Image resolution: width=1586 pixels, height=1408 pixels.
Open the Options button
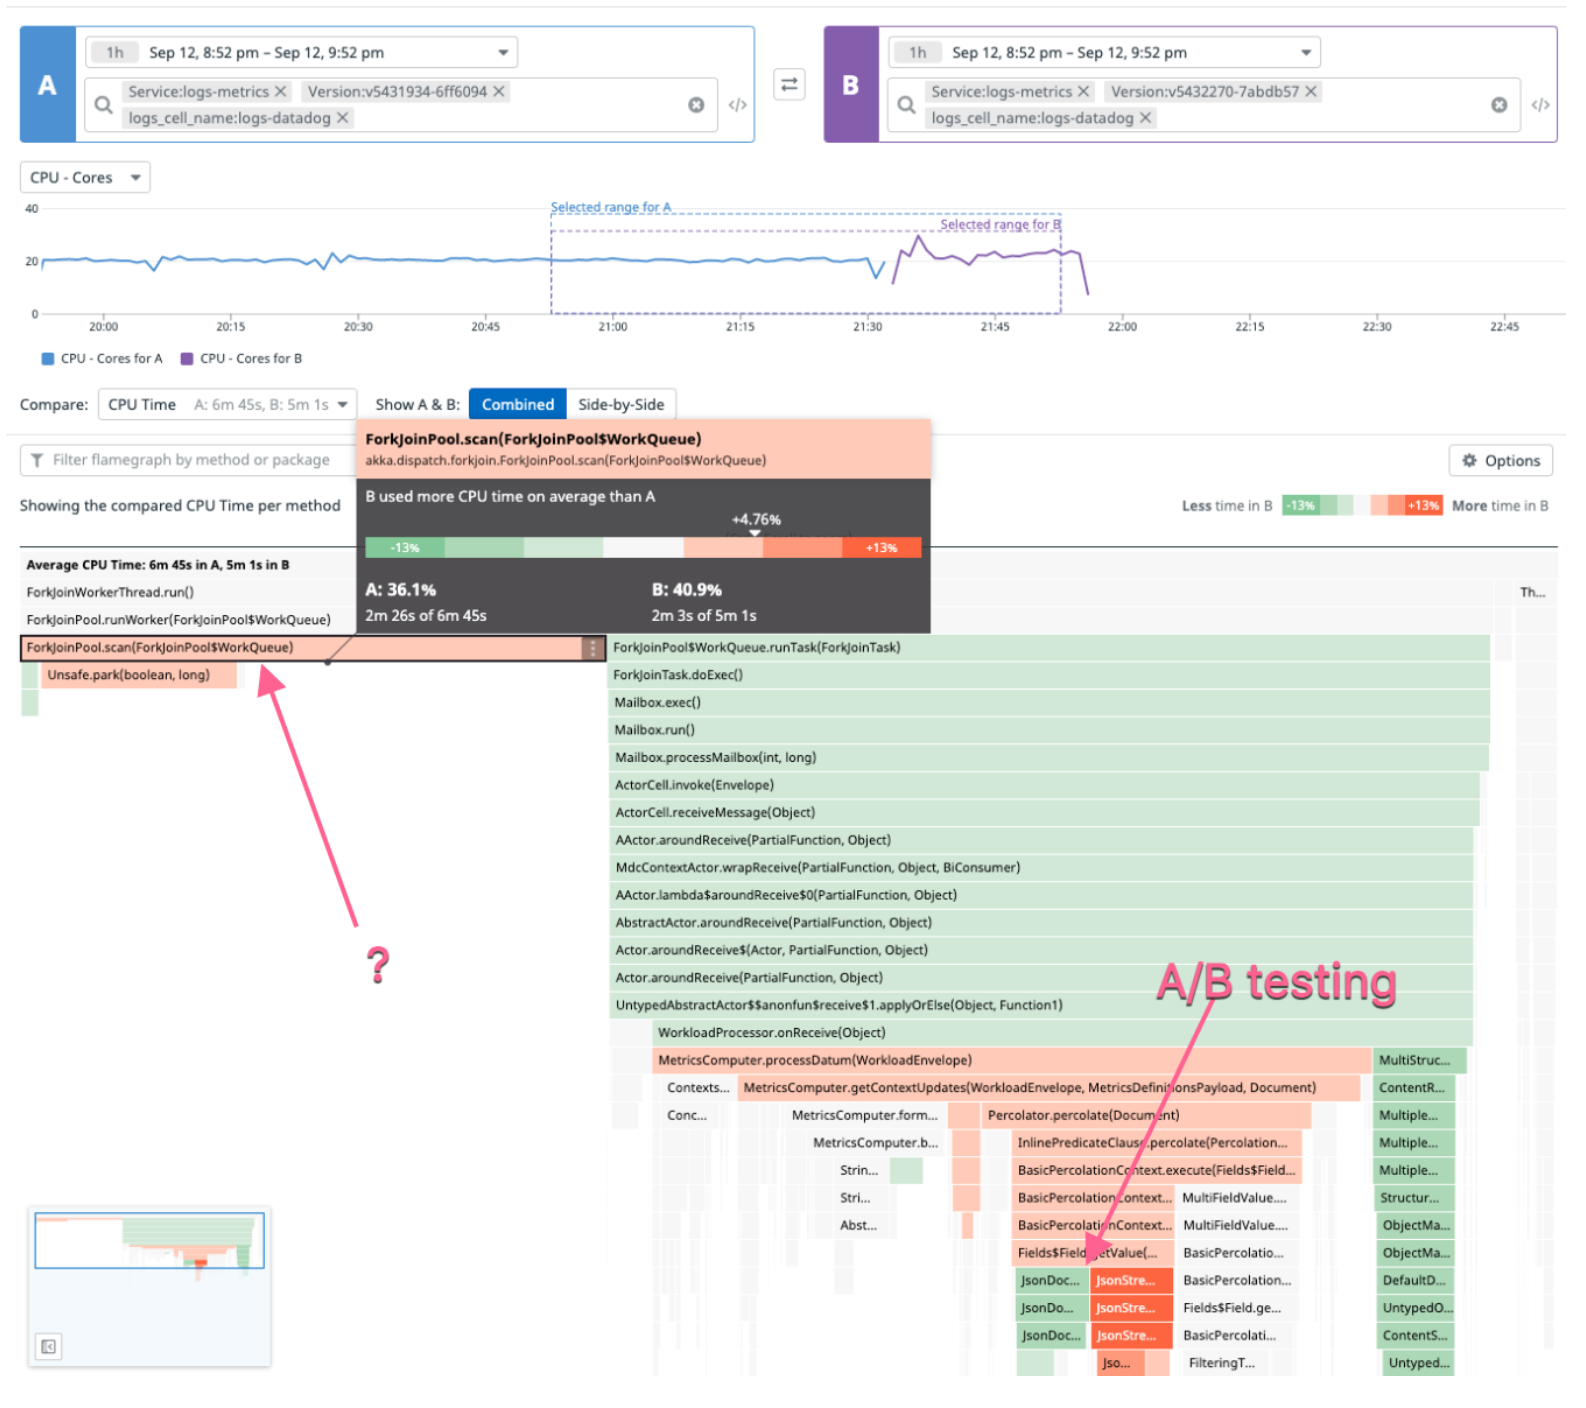pyautogui.click(x=1500, y=460)
